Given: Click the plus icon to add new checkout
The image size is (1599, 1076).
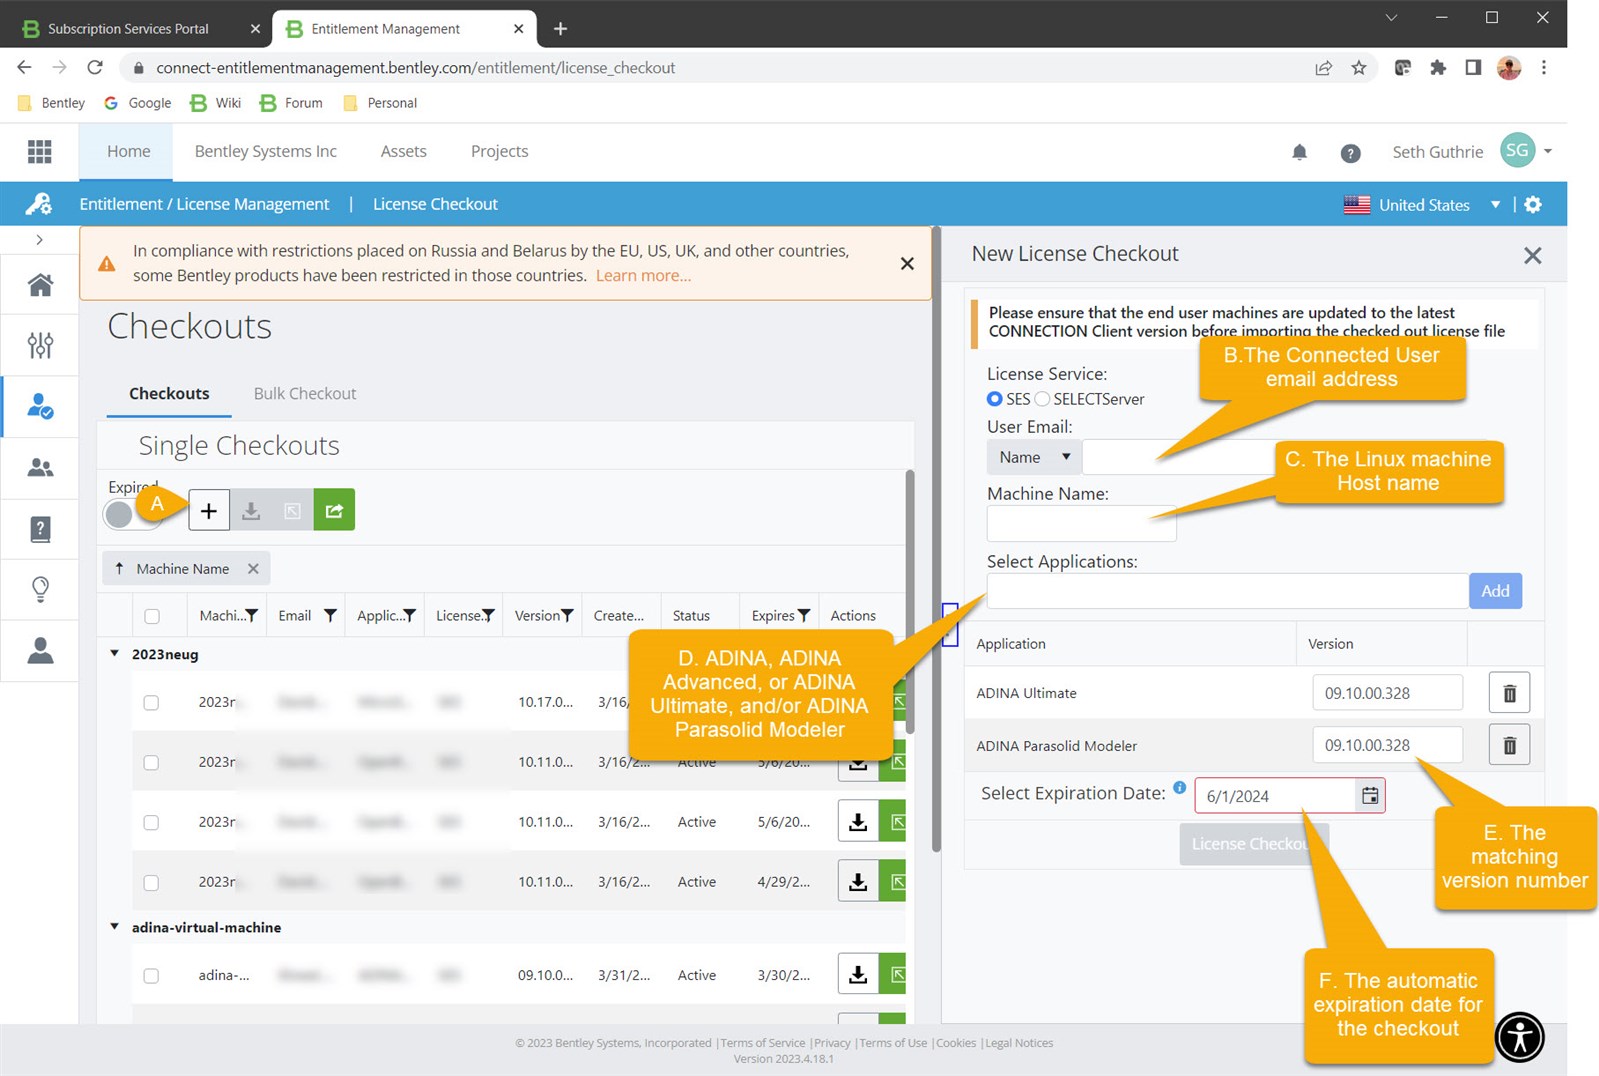Looking at the screenshot, I should (209, 510).
